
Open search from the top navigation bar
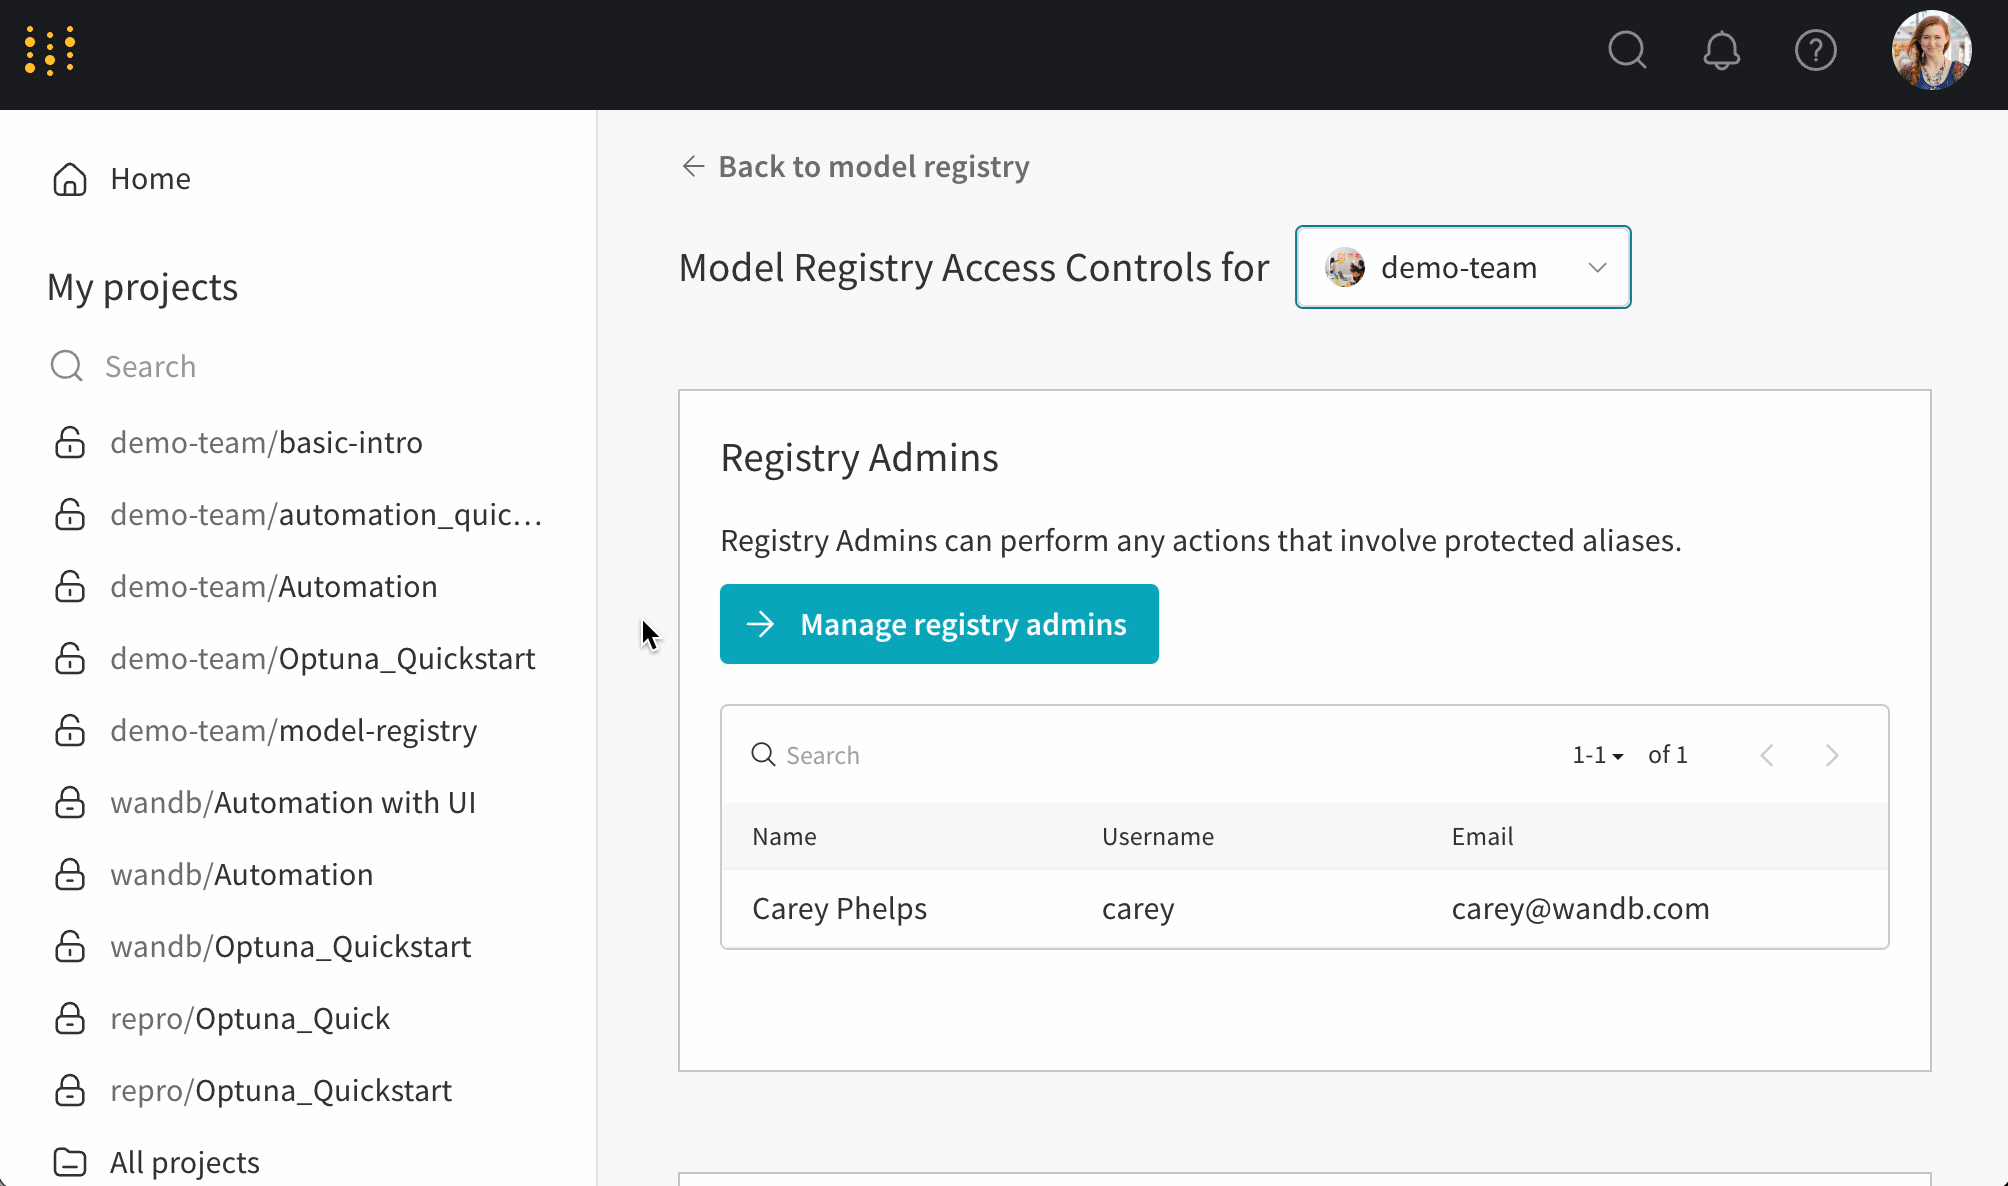coord(1627,50)
